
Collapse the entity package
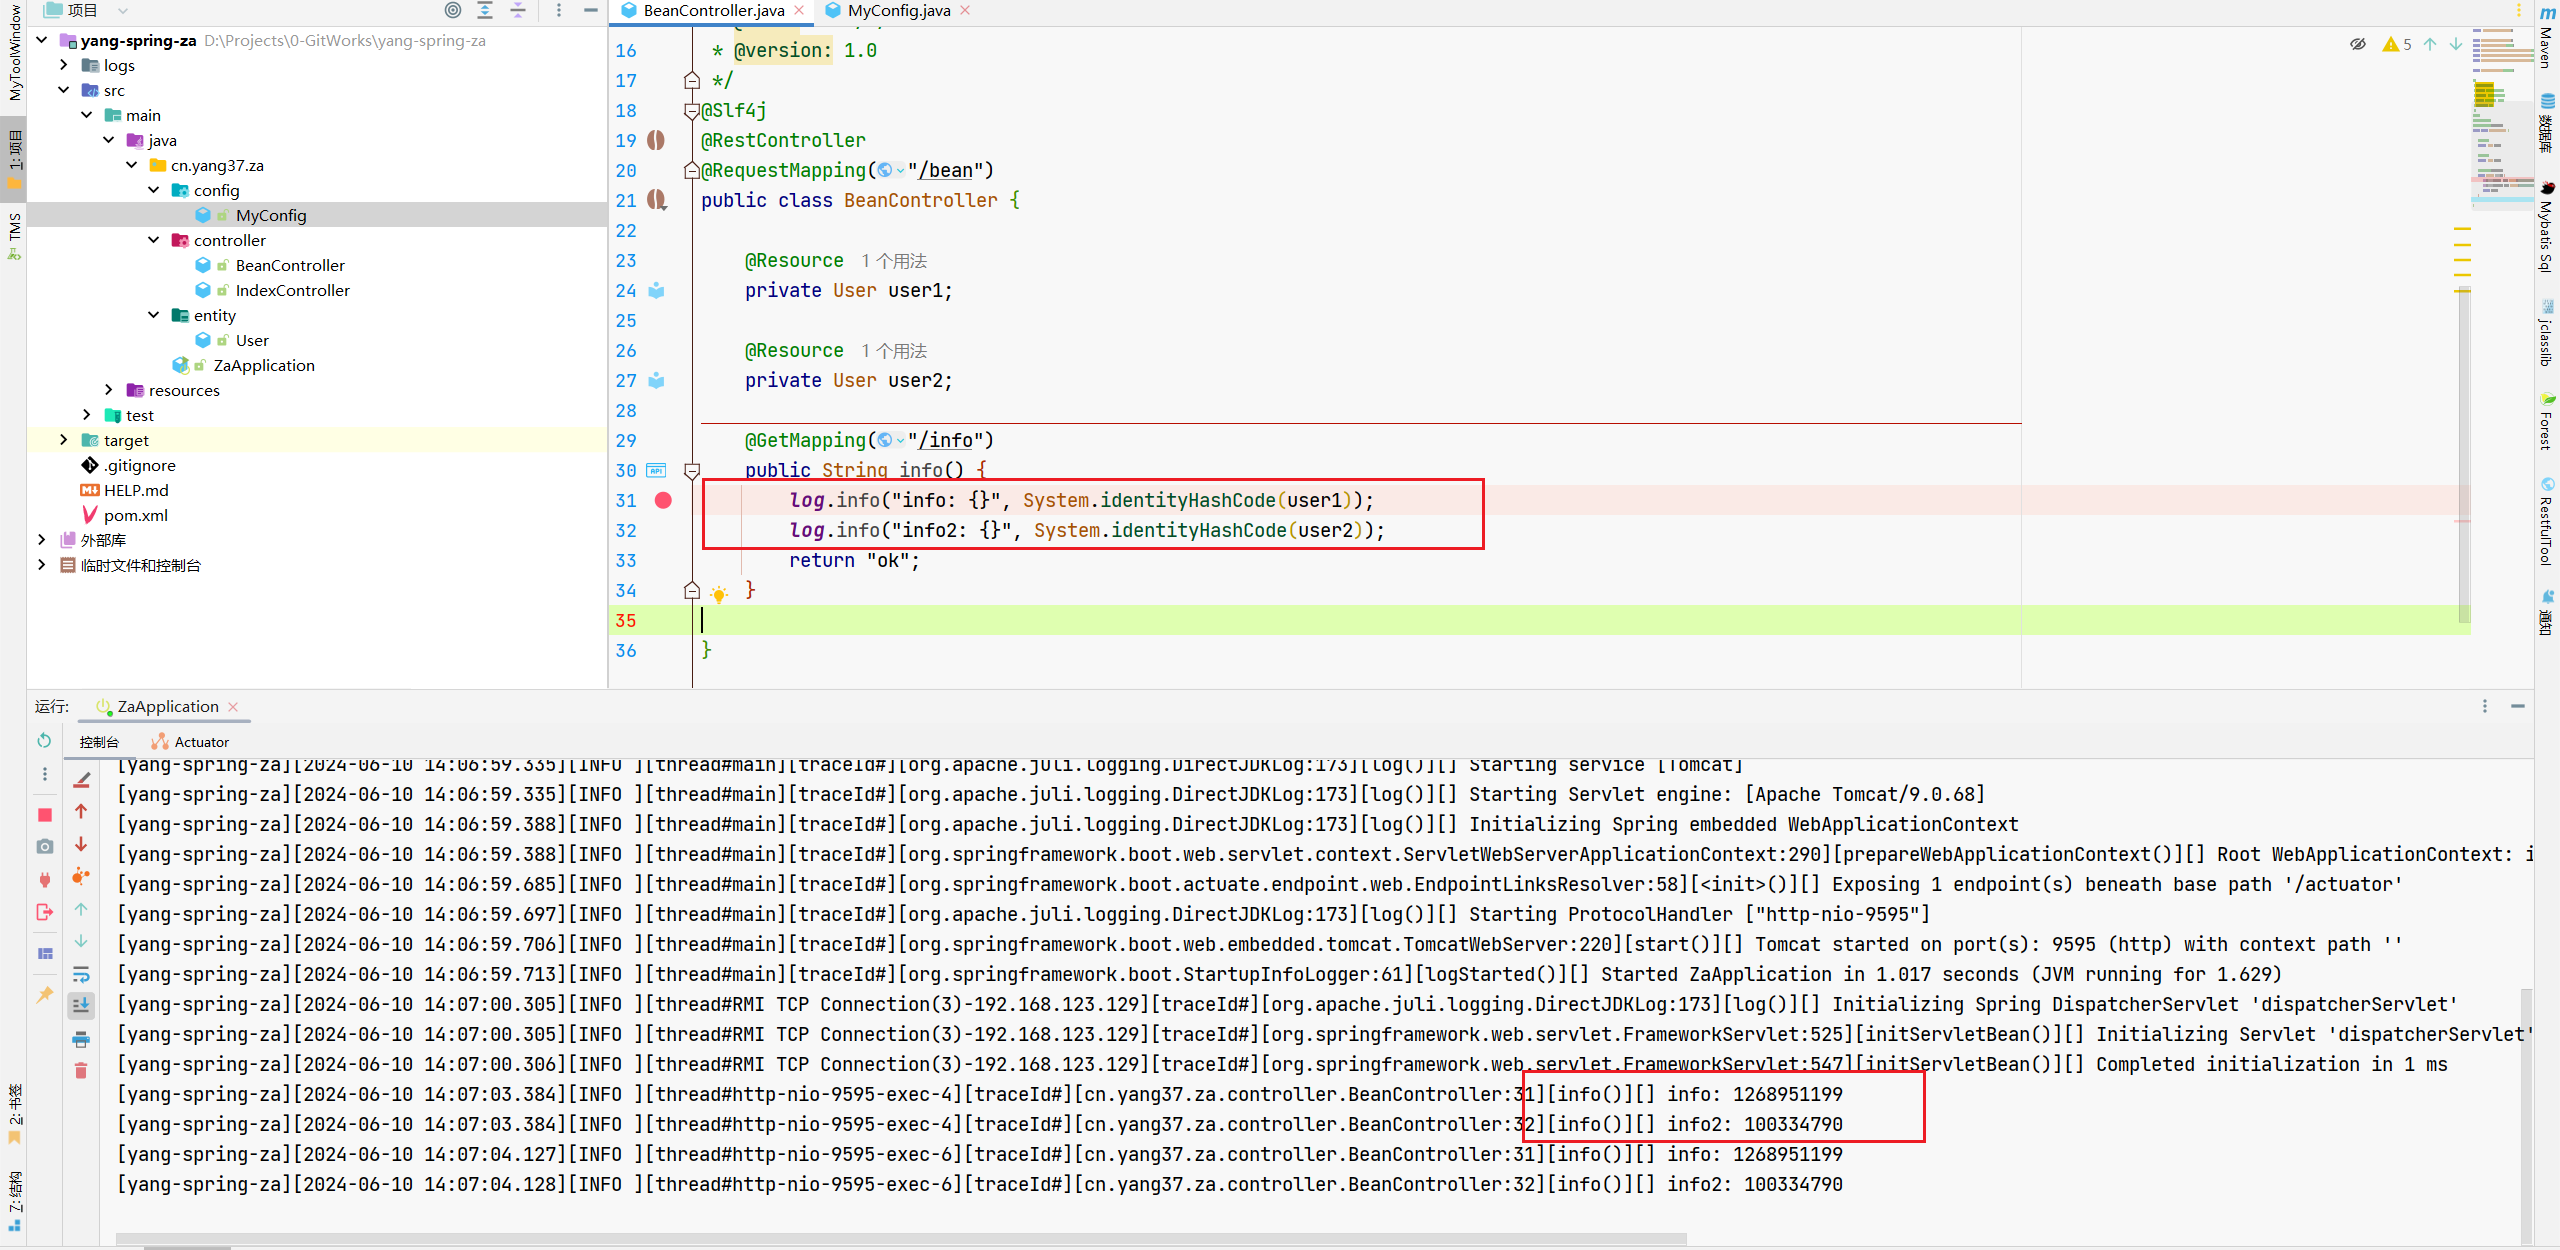(154, 315)
